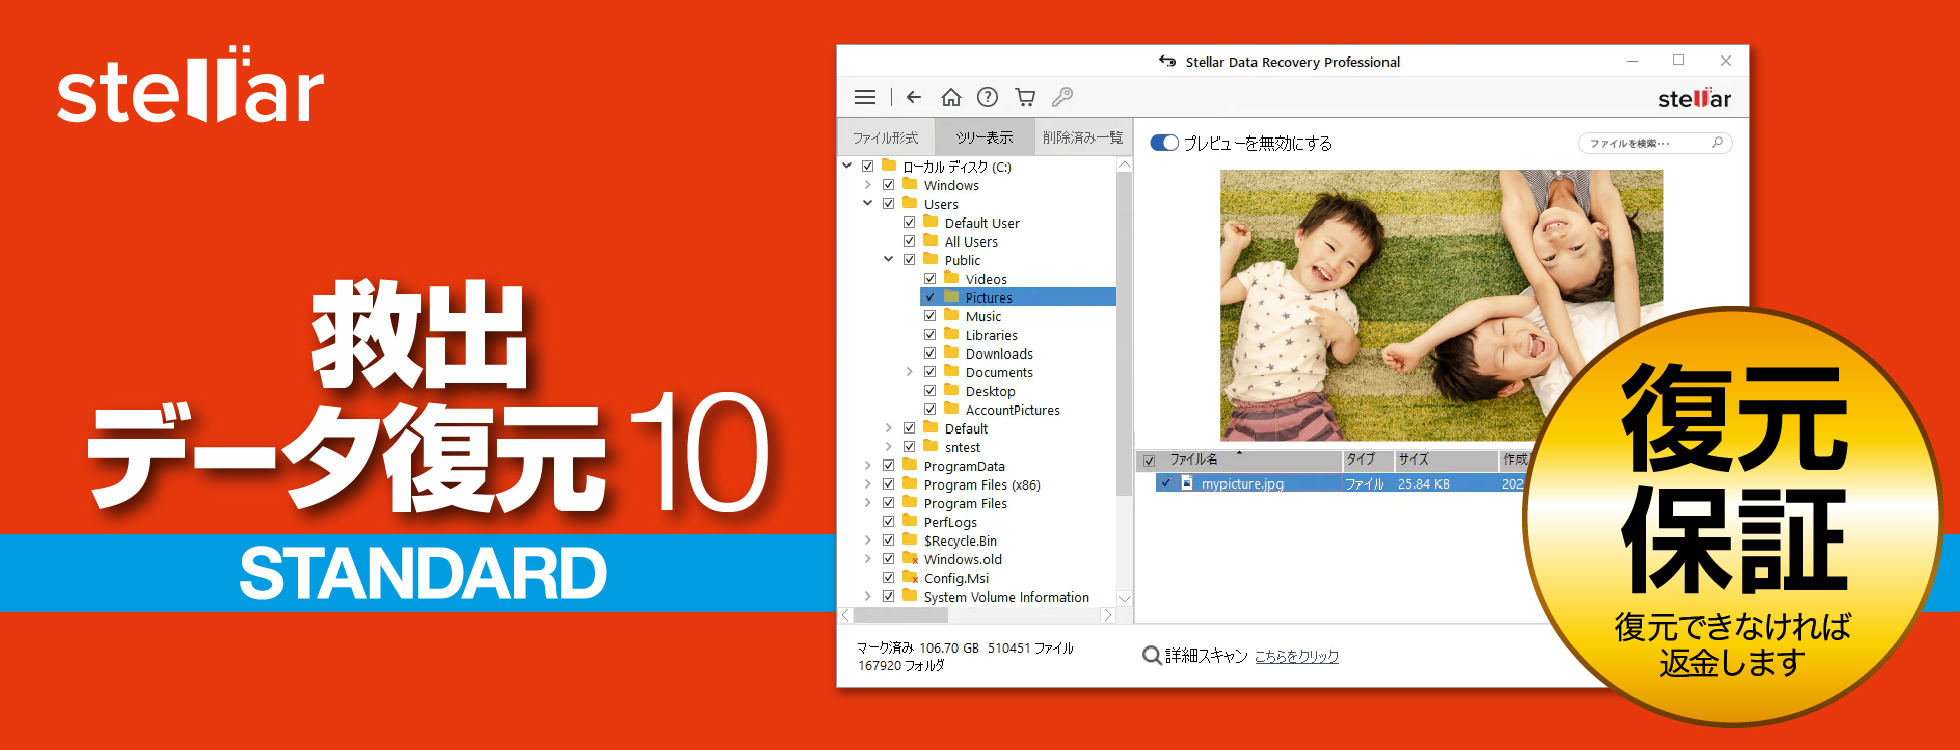Toggle the プレビューを無効にする switch
This screenshot has height=750, width=1960.
coord(1165,143)
